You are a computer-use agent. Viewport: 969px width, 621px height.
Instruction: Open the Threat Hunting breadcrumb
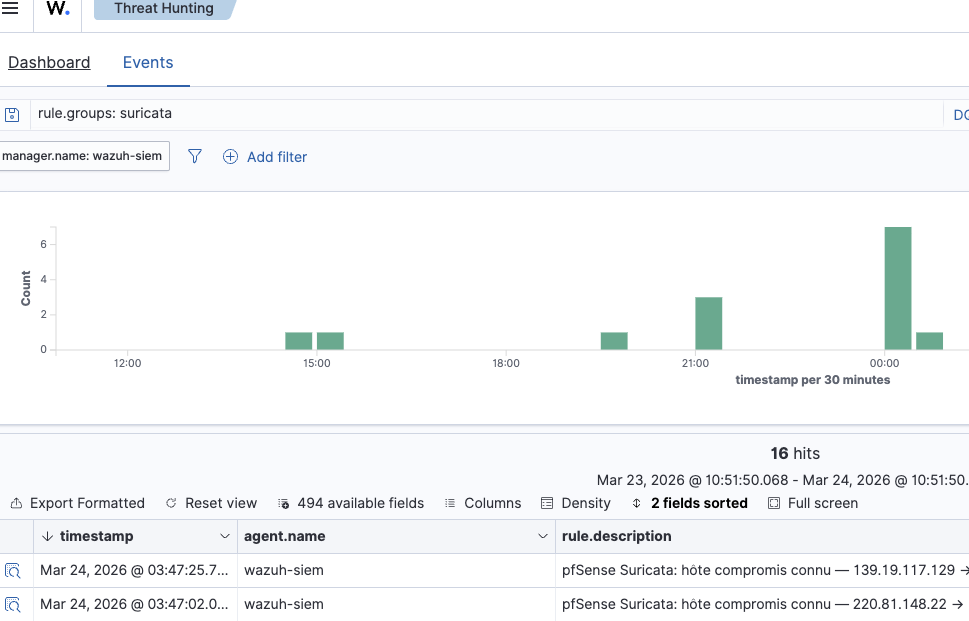click(164, 9)
